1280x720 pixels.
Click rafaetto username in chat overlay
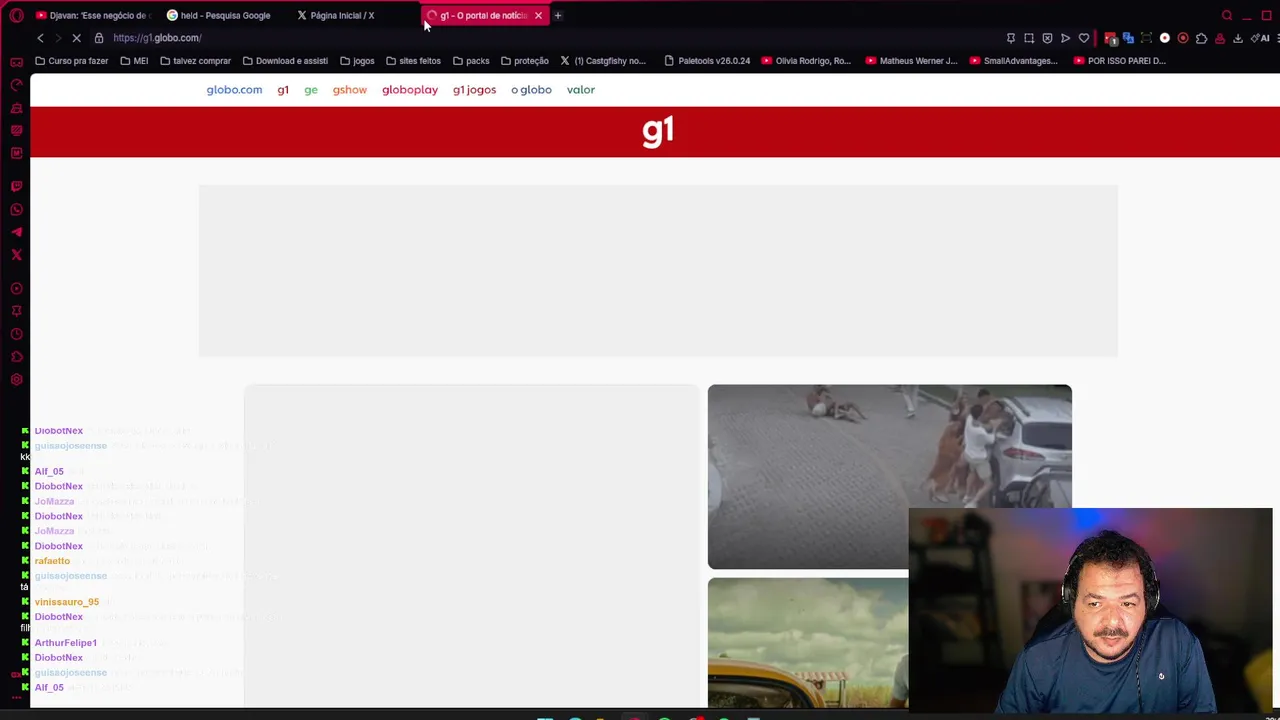click(52, 561)
